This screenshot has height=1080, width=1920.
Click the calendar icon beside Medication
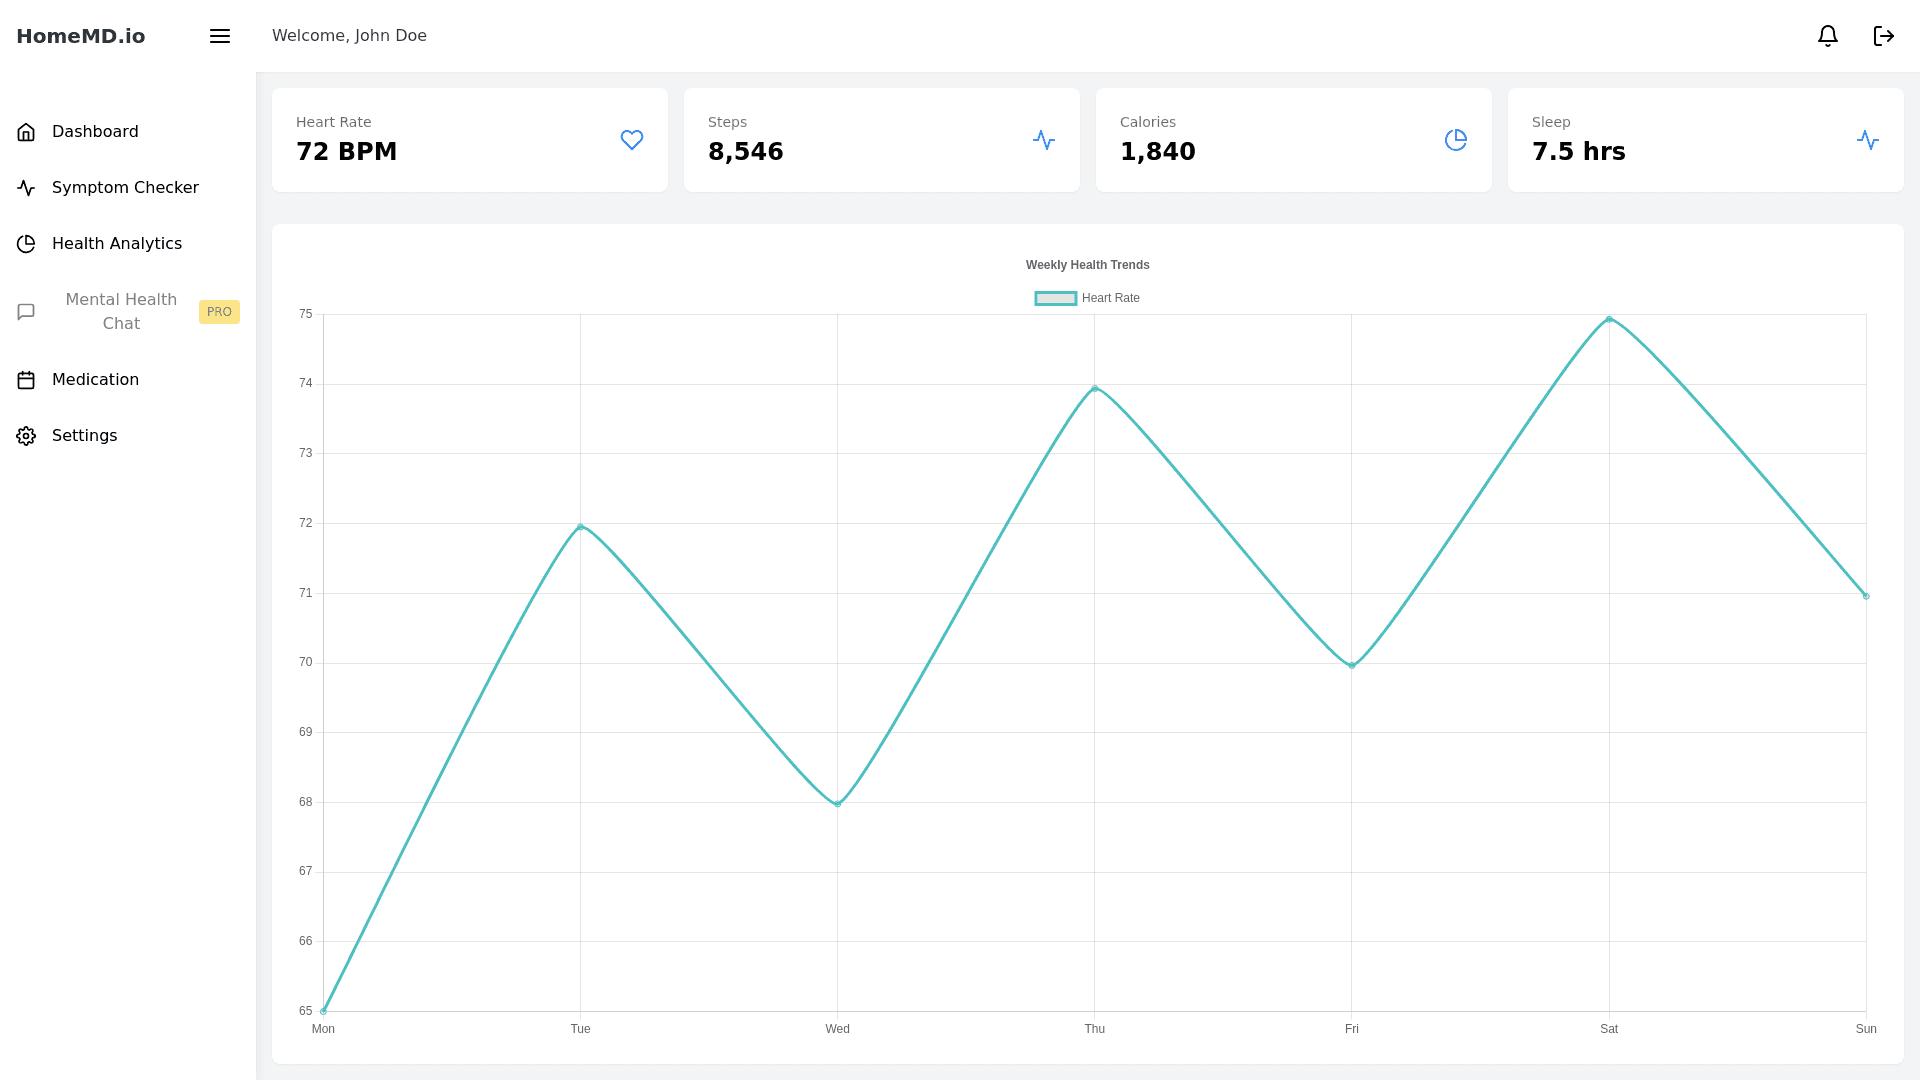pos(26,380)
